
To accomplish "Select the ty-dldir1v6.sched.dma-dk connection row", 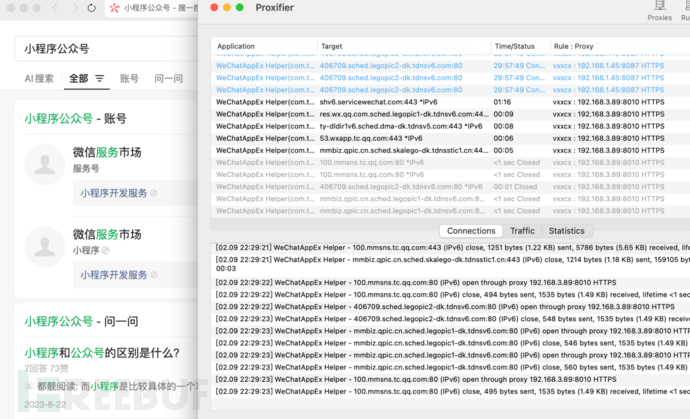I will coord(450,126).
